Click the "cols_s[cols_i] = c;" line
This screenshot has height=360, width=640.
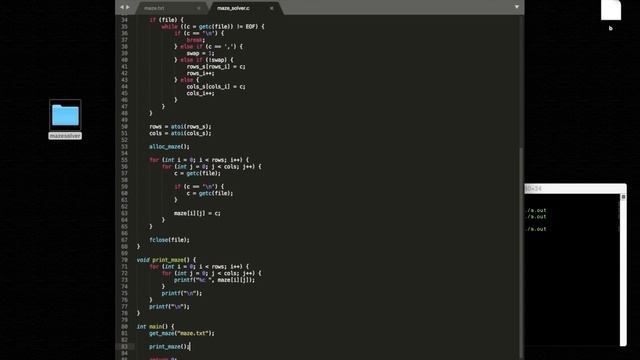(216, 87)
